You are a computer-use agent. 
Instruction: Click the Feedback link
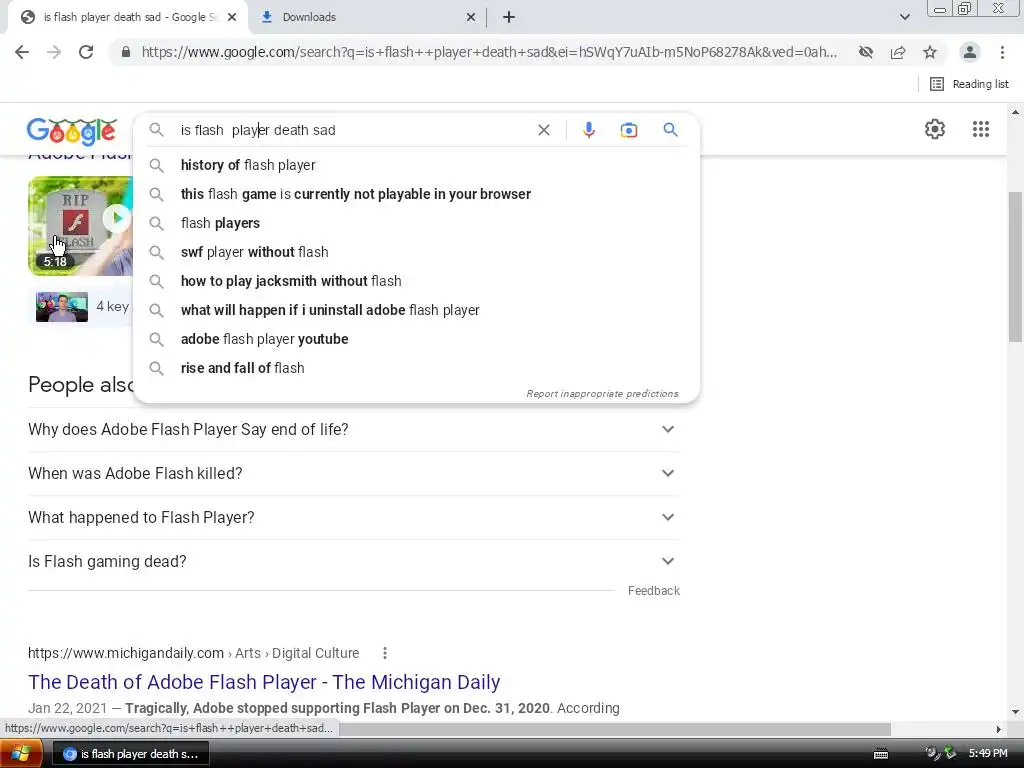point(654,591)
